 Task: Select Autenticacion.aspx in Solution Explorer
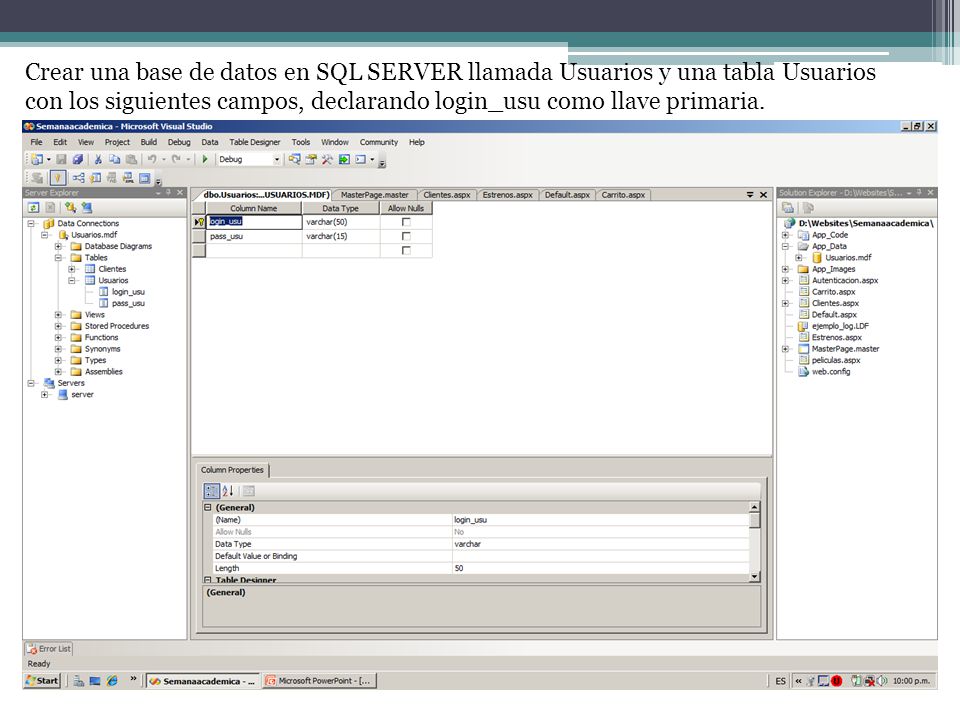coord(845,280)
